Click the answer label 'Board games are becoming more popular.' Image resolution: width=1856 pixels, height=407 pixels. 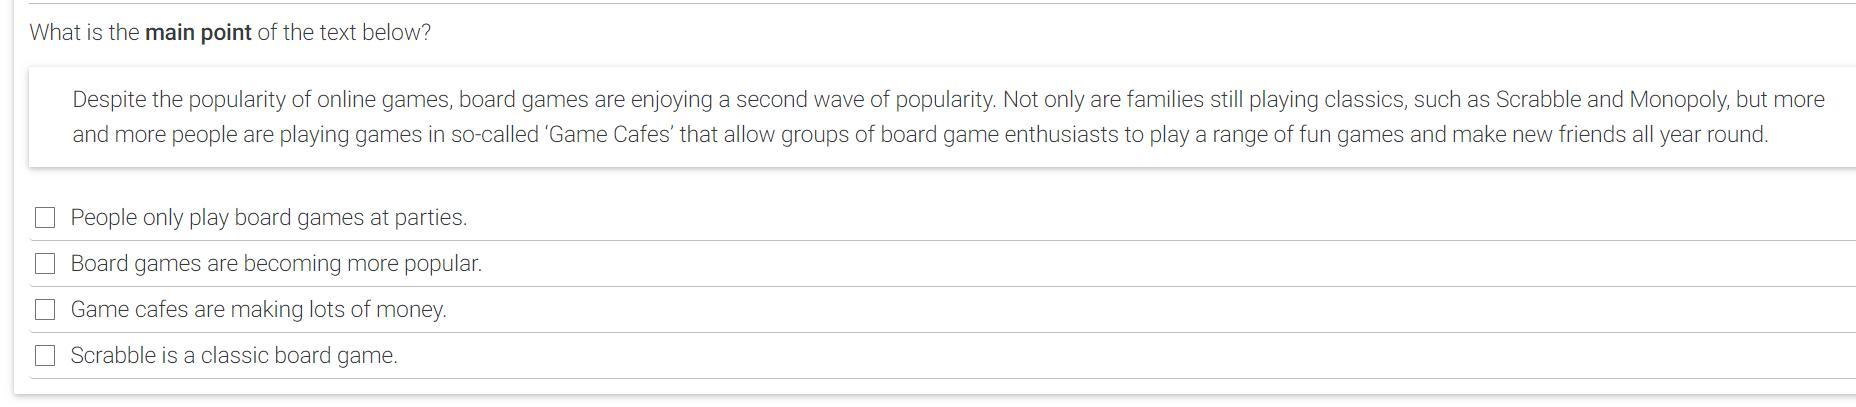coord(276,263)
